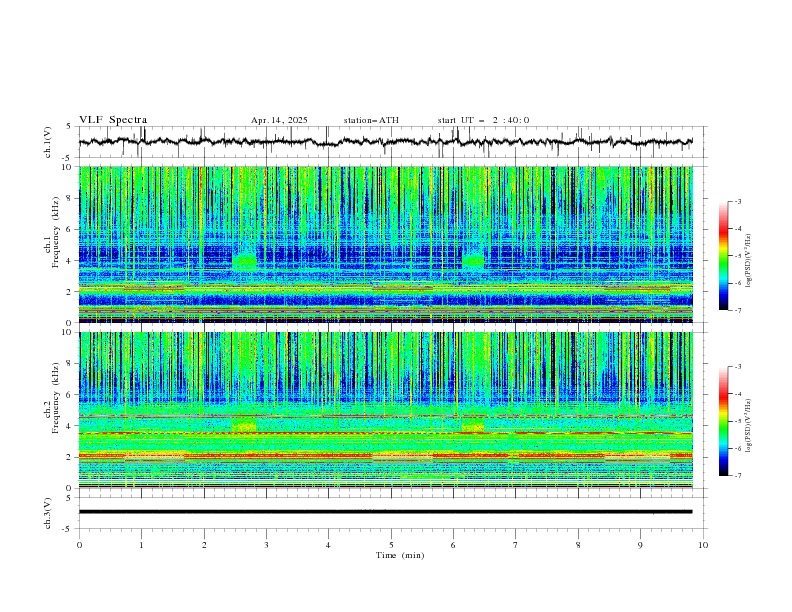Select the "start UT = 2:40:0" text
792x612 pixels.
pos(483,120)
